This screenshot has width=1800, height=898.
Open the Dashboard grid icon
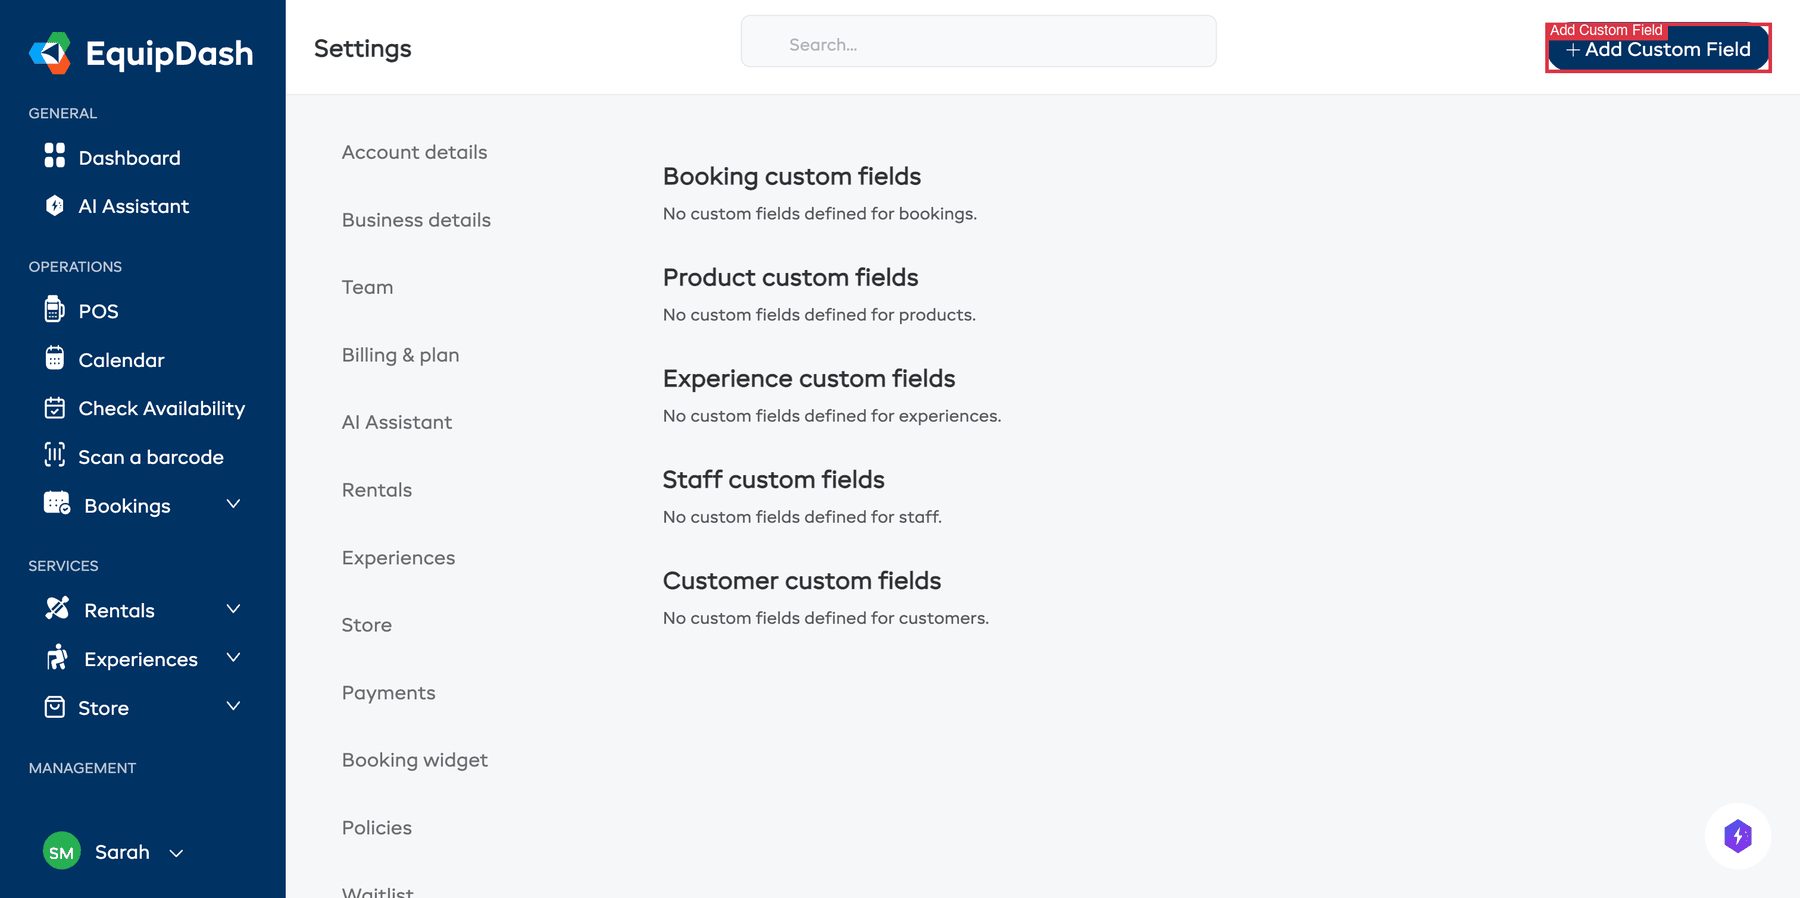click(x=55, y=155)
